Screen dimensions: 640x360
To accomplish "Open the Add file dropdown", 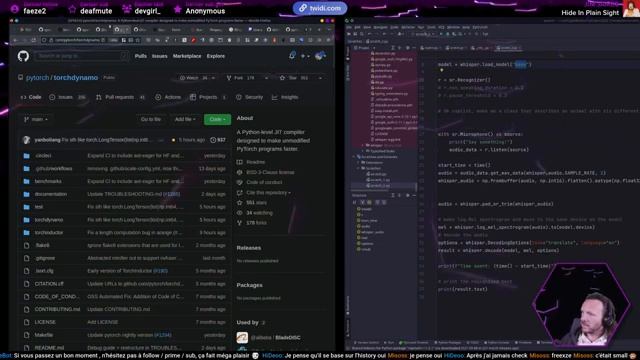I will click(185, 119).
